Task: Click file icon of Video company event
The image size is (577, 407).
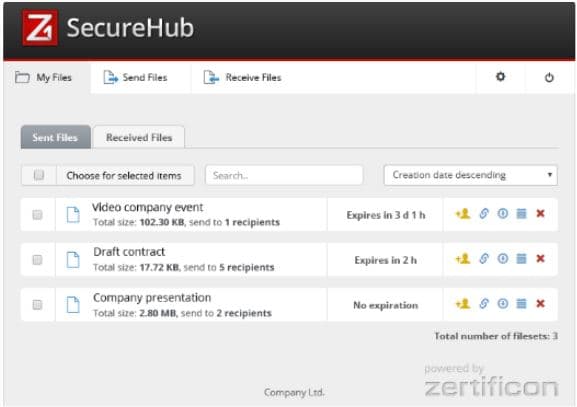Action: pos(73,215)
